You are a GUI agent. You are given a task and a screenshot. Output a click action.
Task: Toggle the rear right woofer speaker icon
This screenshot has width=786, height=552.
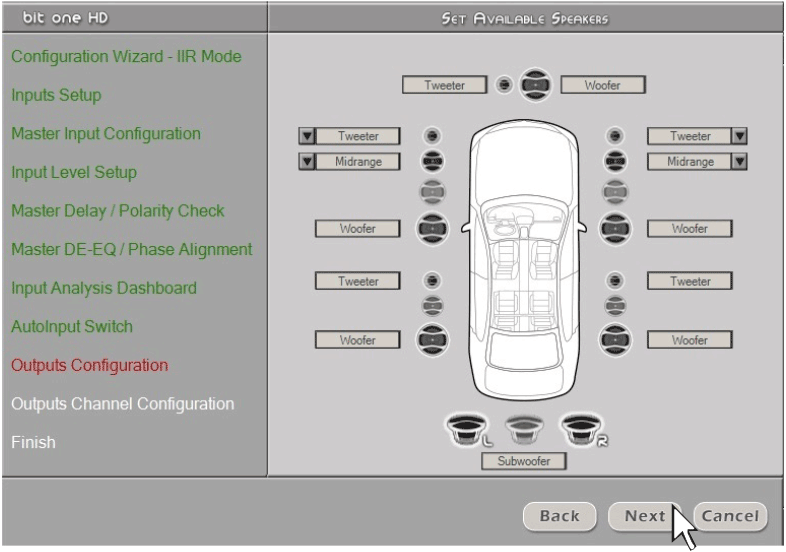point(615,340)
